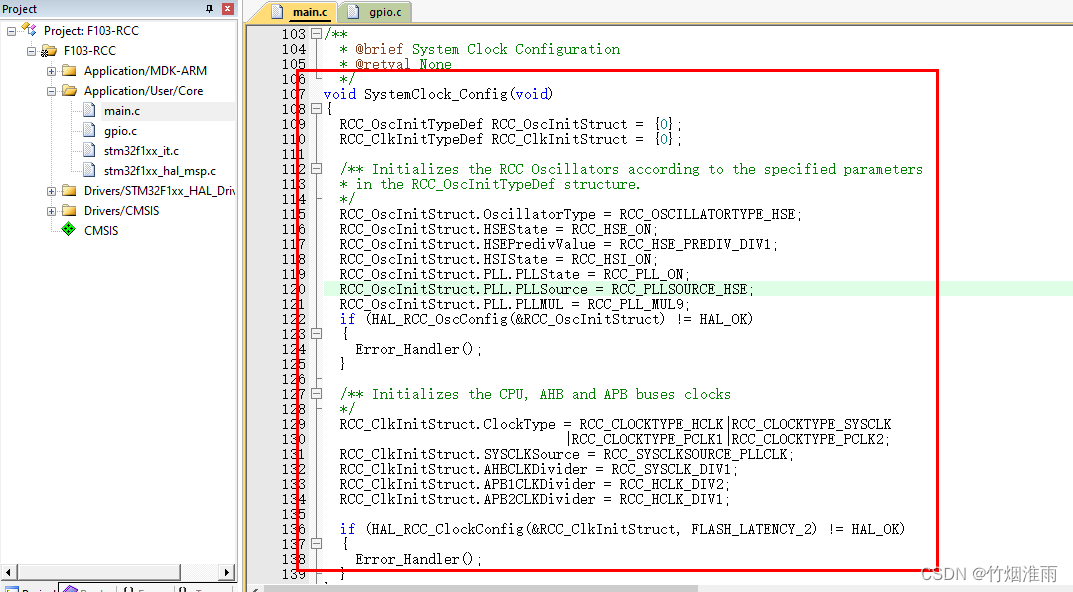Click the gpio.c file icon under Application/User/Core
This screenshot has width=1073, height=592.
tap(88, 131)
